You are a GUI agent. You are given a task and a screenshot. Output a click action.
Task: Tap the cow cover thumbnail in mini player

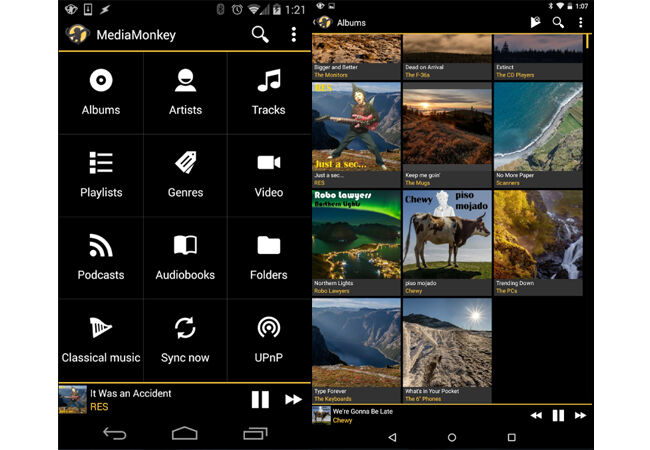tap(321, 415)
